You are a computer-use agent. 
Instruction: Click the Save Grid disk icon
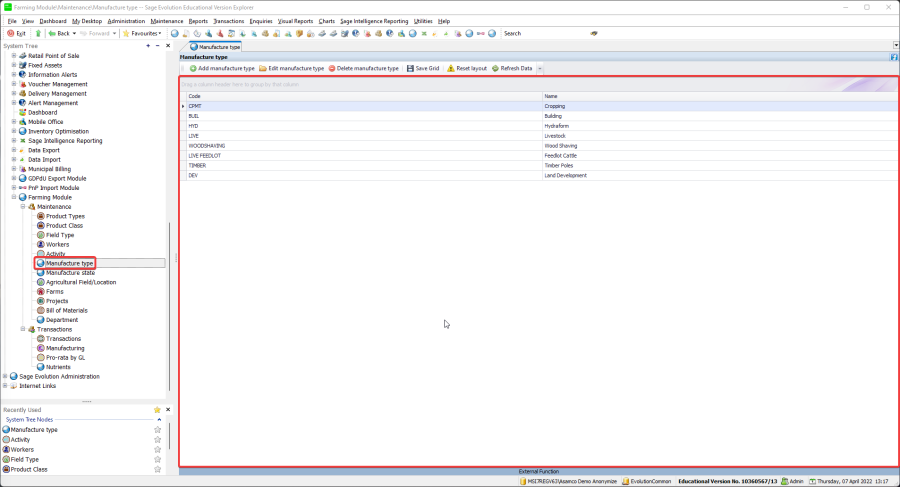coord(410,68)
